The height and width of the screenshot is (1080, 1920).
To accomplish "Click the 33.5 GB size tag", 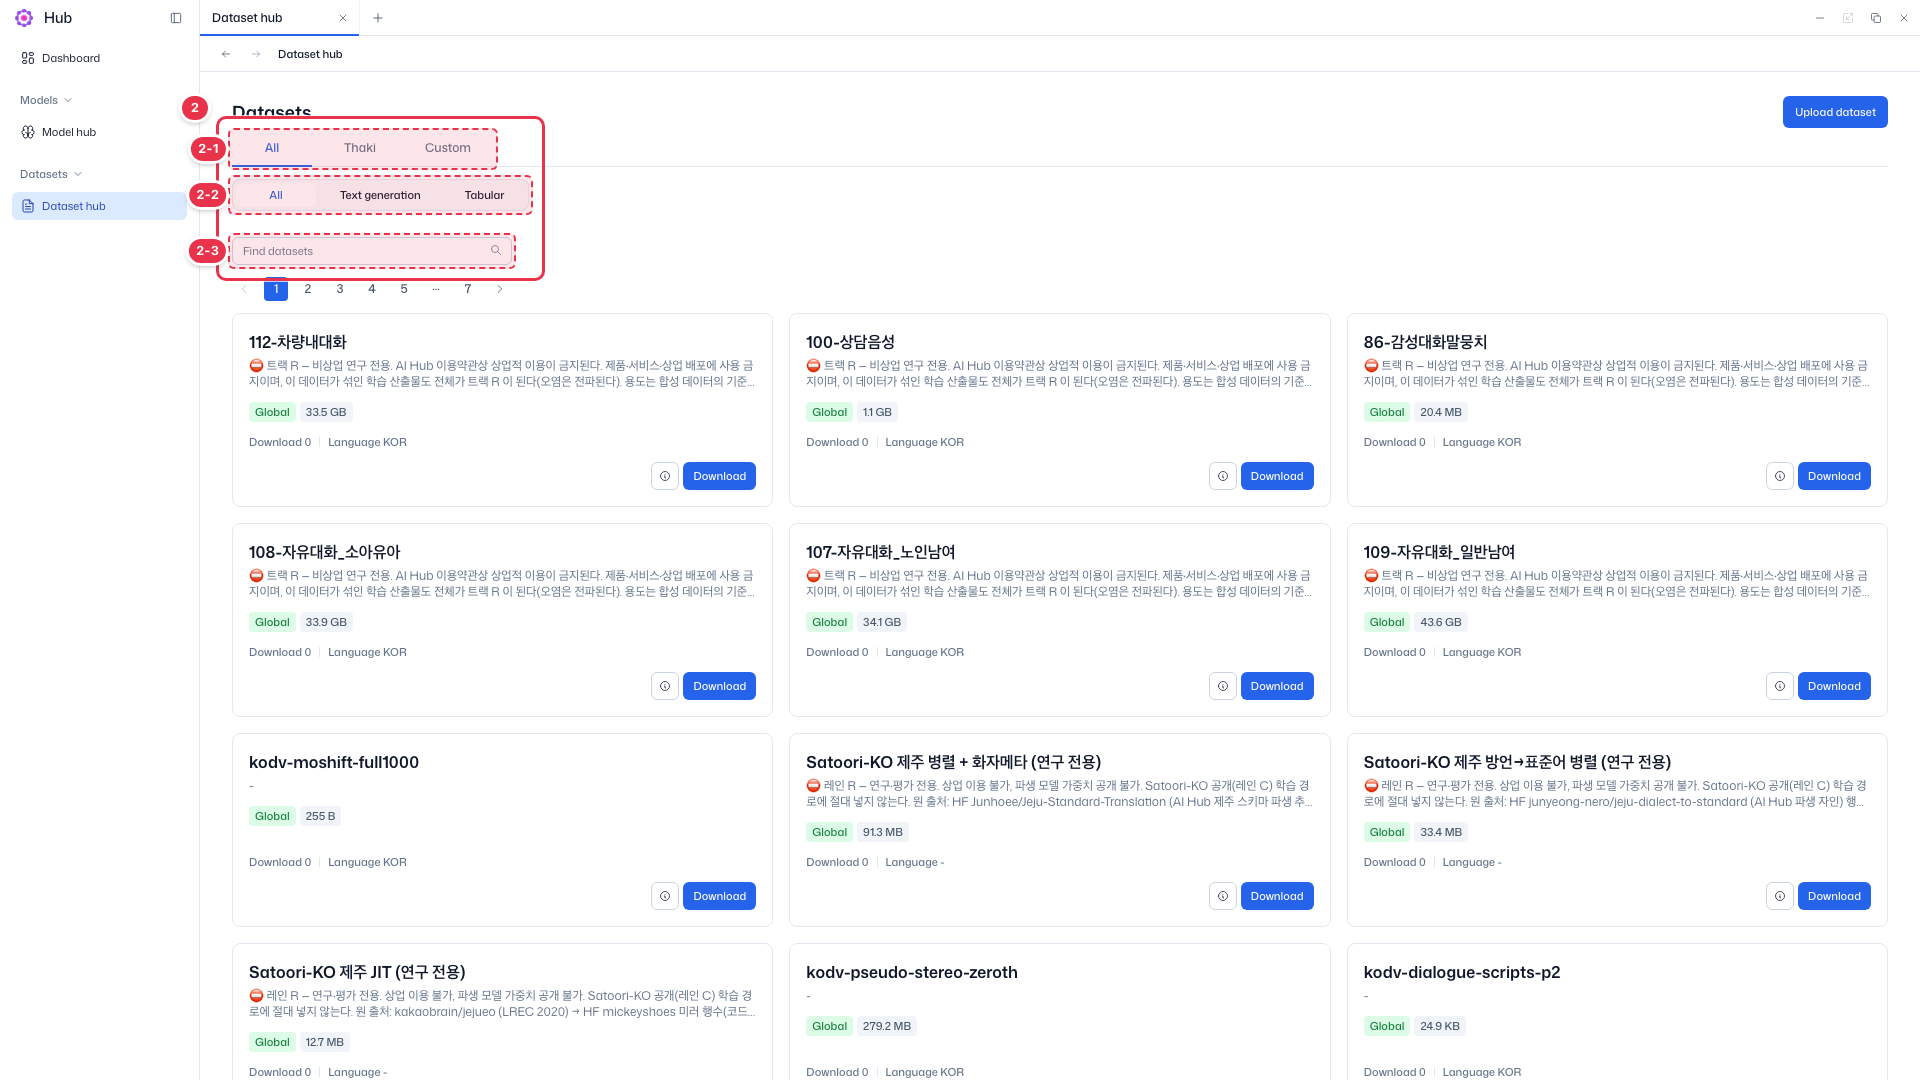I will [326, 412].
